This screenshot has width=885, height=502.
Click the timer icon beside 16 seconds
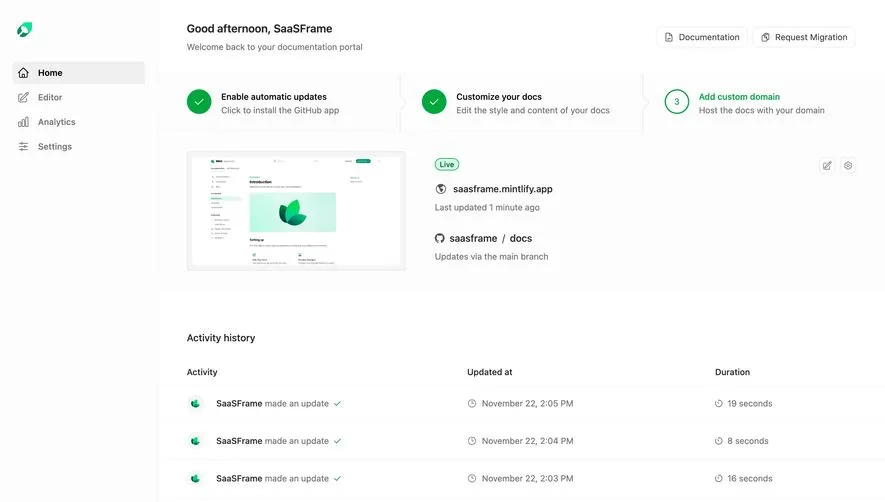[x=718, y=478]
